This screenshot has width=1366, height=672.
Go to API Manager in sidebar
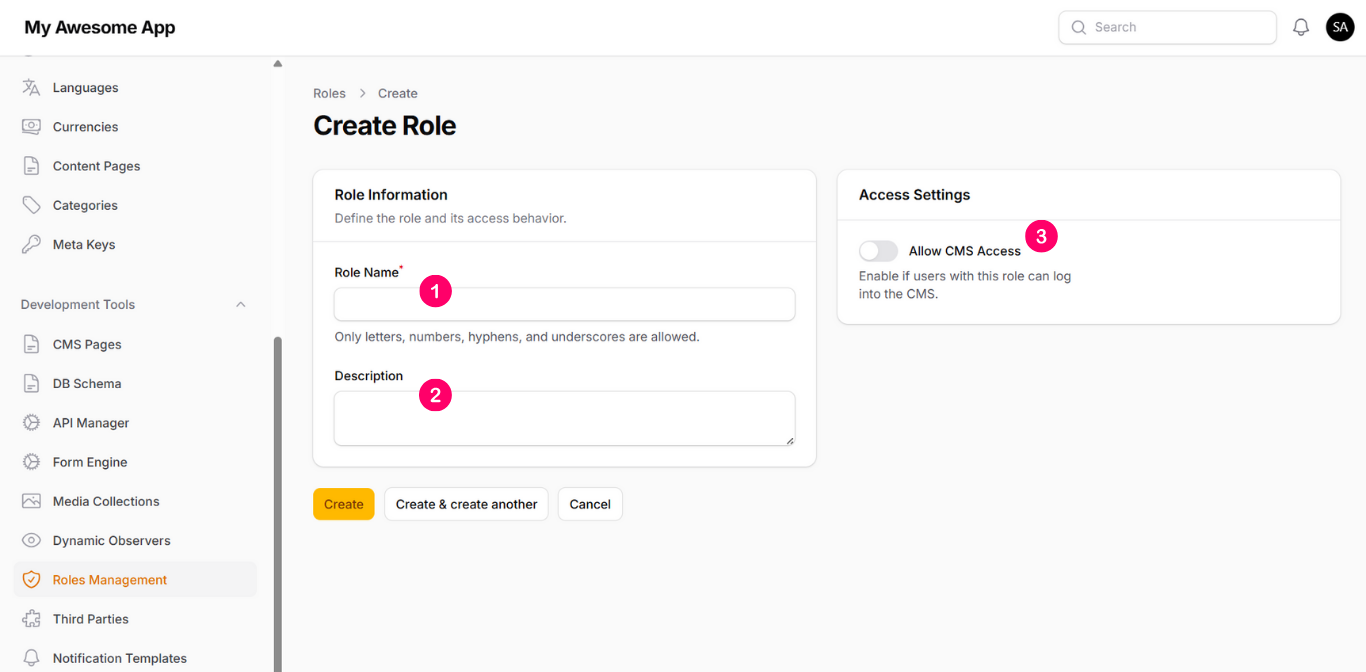90,423
